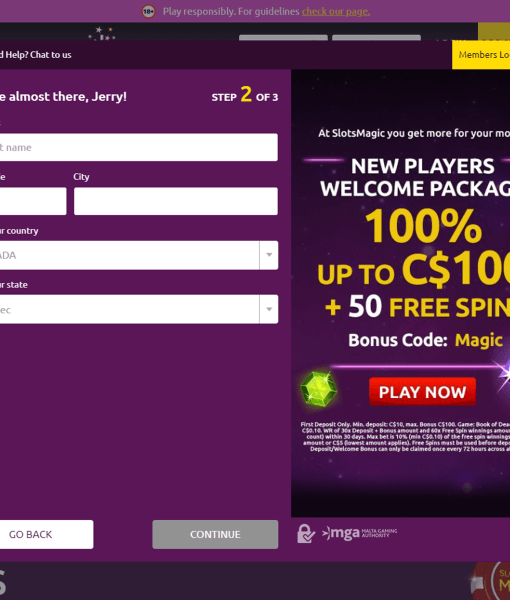Click the Bonus Code Magic text
Screen dimensions: 510x600
pos(425,340)
